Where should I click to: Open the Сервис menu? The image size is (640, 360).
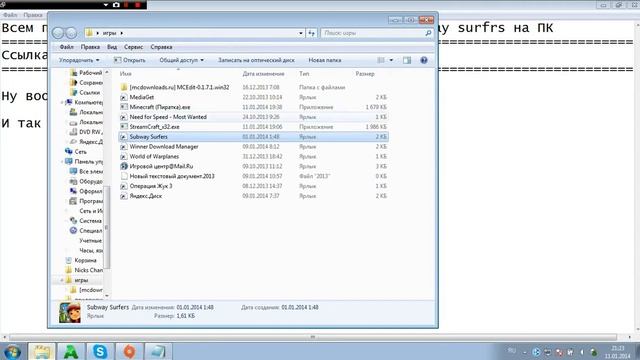click(x=133, y=47)
